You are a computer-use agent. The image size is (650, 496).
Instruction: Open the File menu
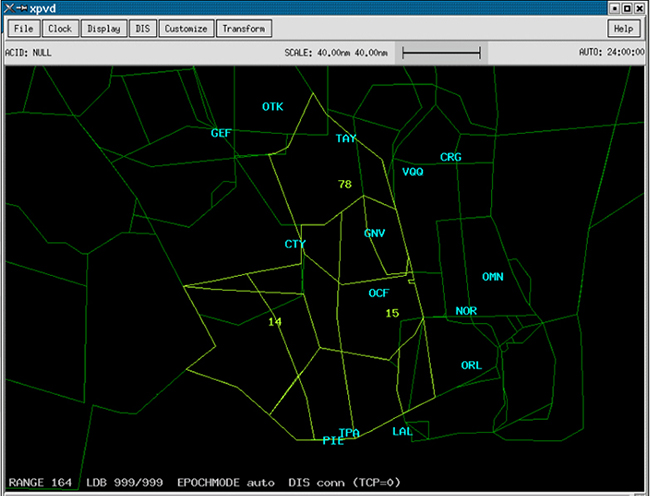point(25,29)
